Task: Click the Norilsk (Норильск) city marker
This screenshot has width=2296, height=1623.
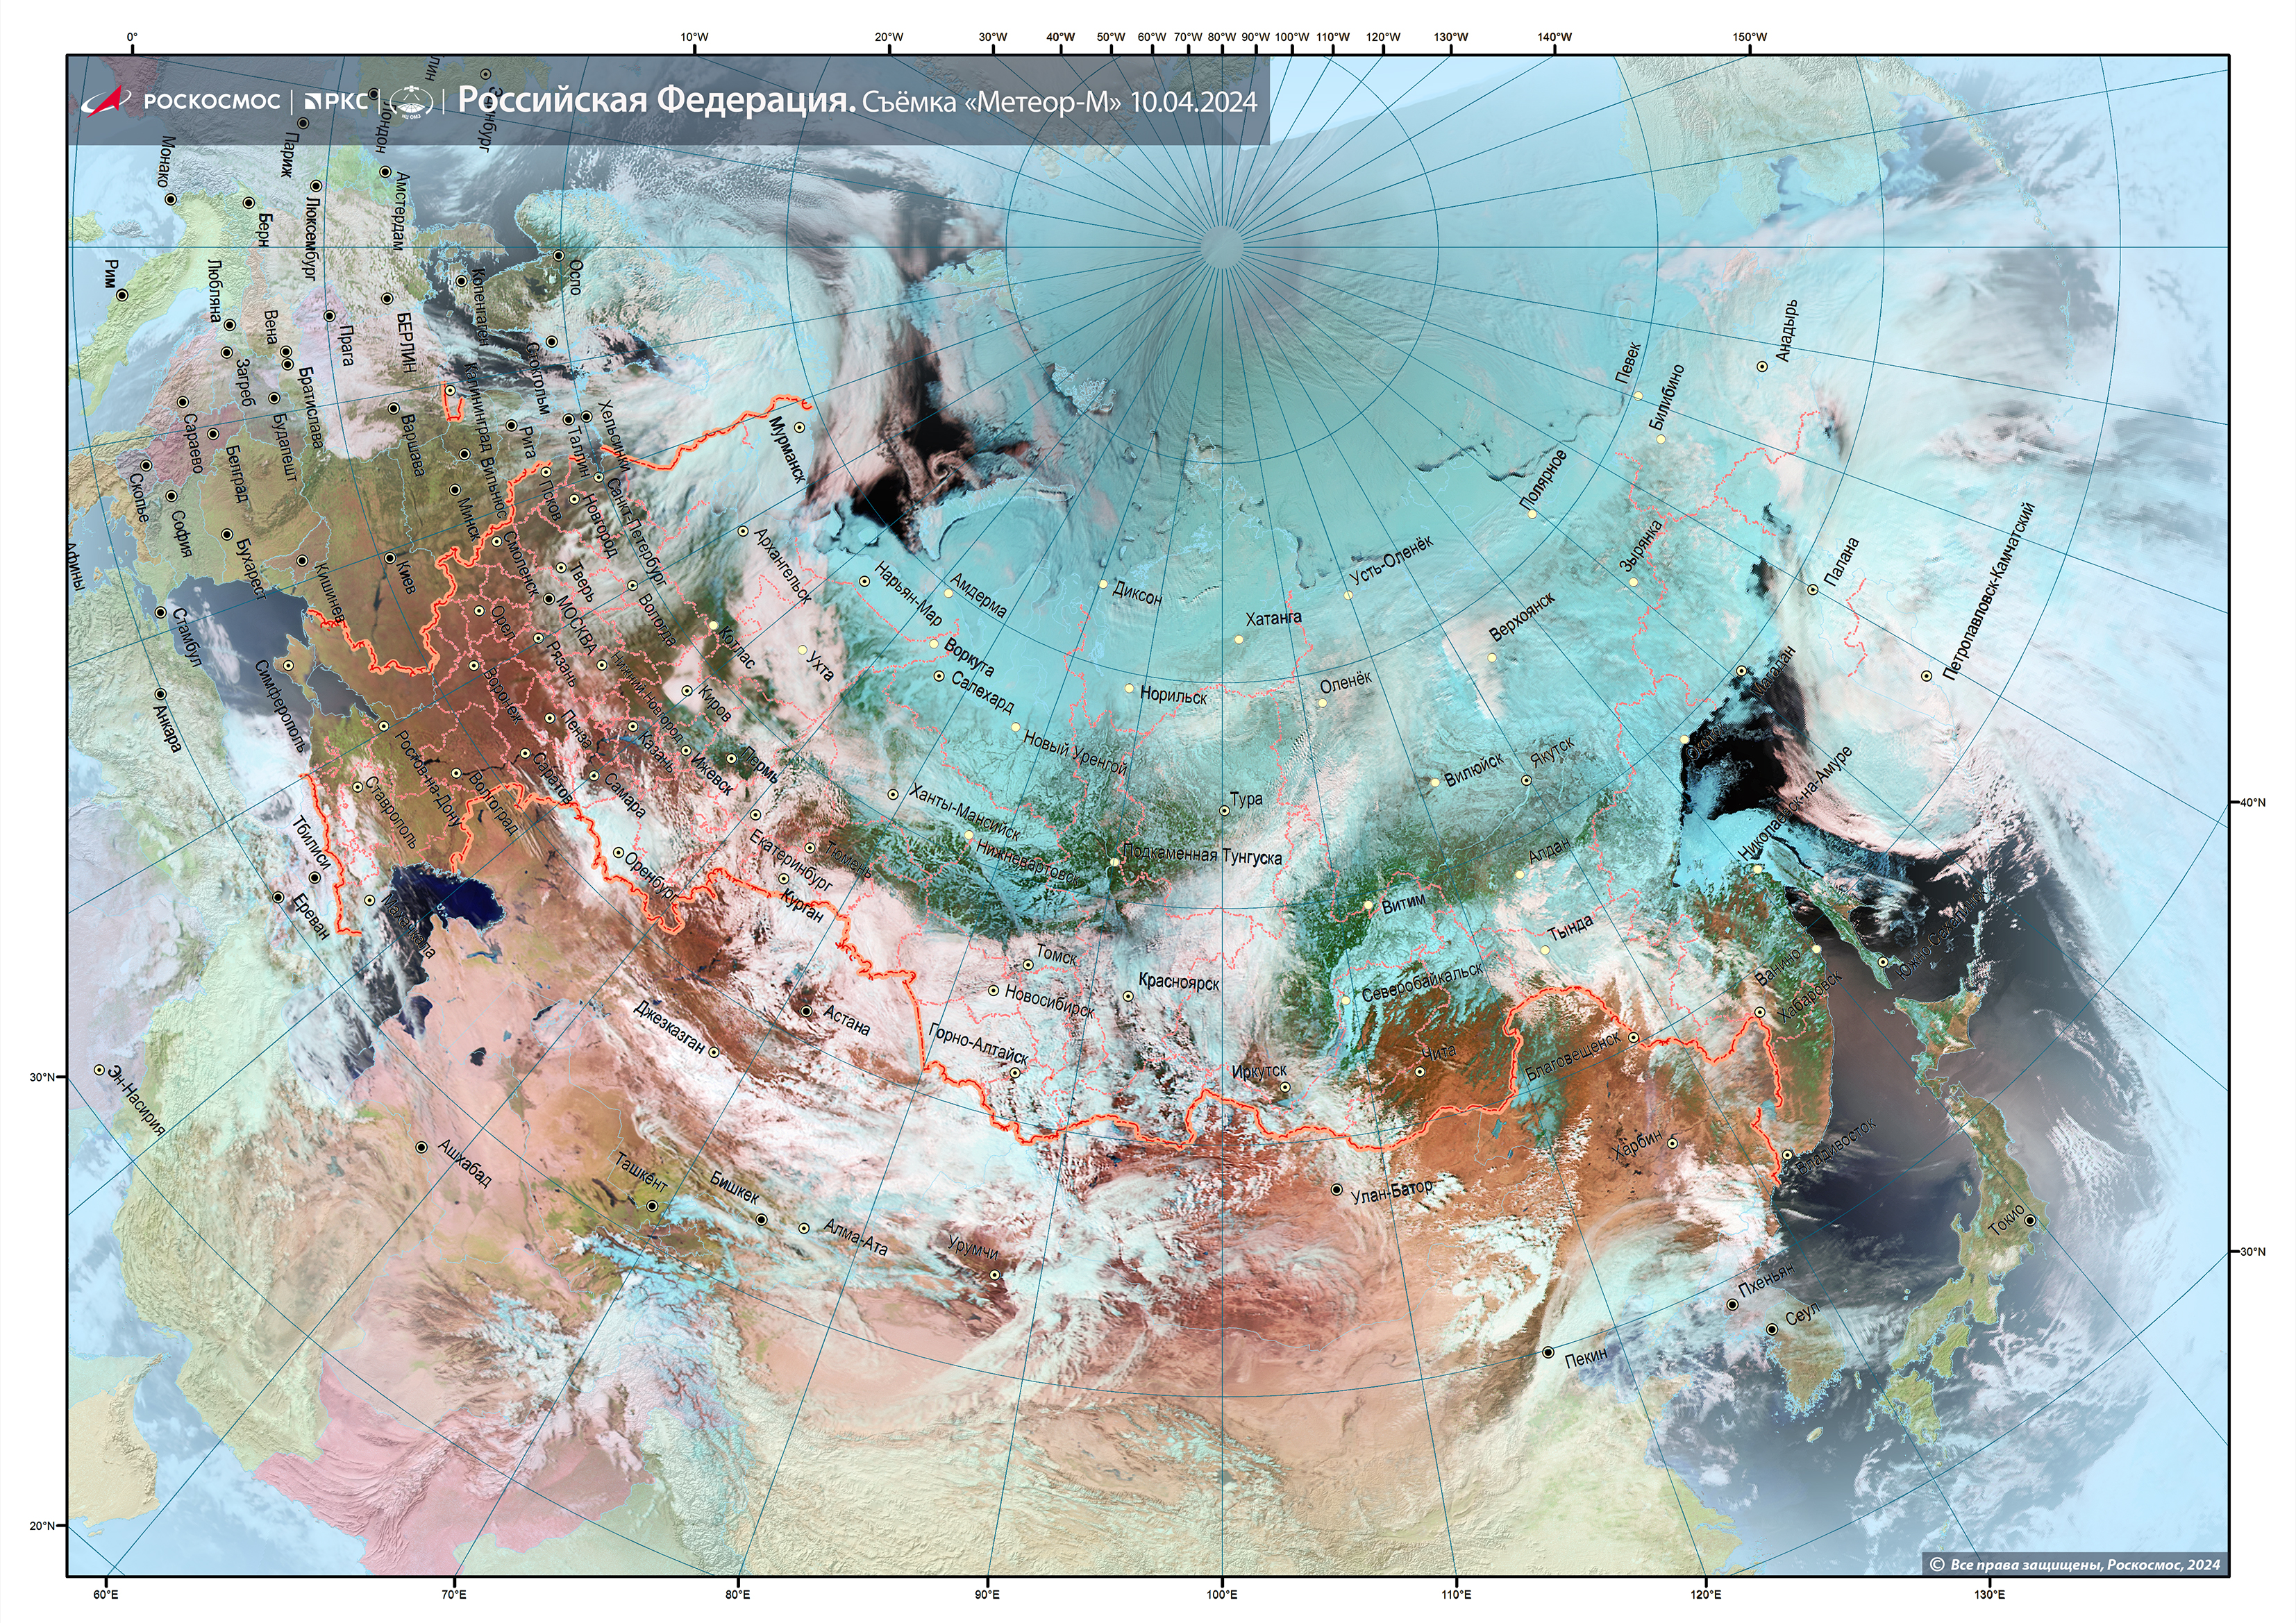Action: tap(1130, 688)
